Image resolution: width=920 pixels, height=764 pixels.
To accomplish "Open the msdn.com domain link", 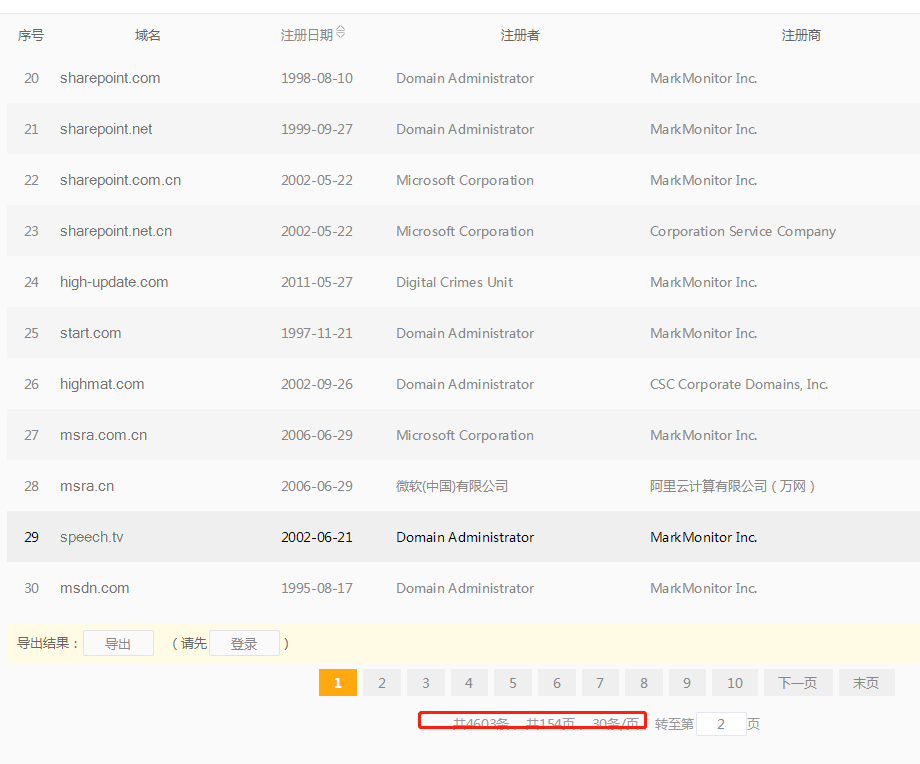I will coord(95,588).
